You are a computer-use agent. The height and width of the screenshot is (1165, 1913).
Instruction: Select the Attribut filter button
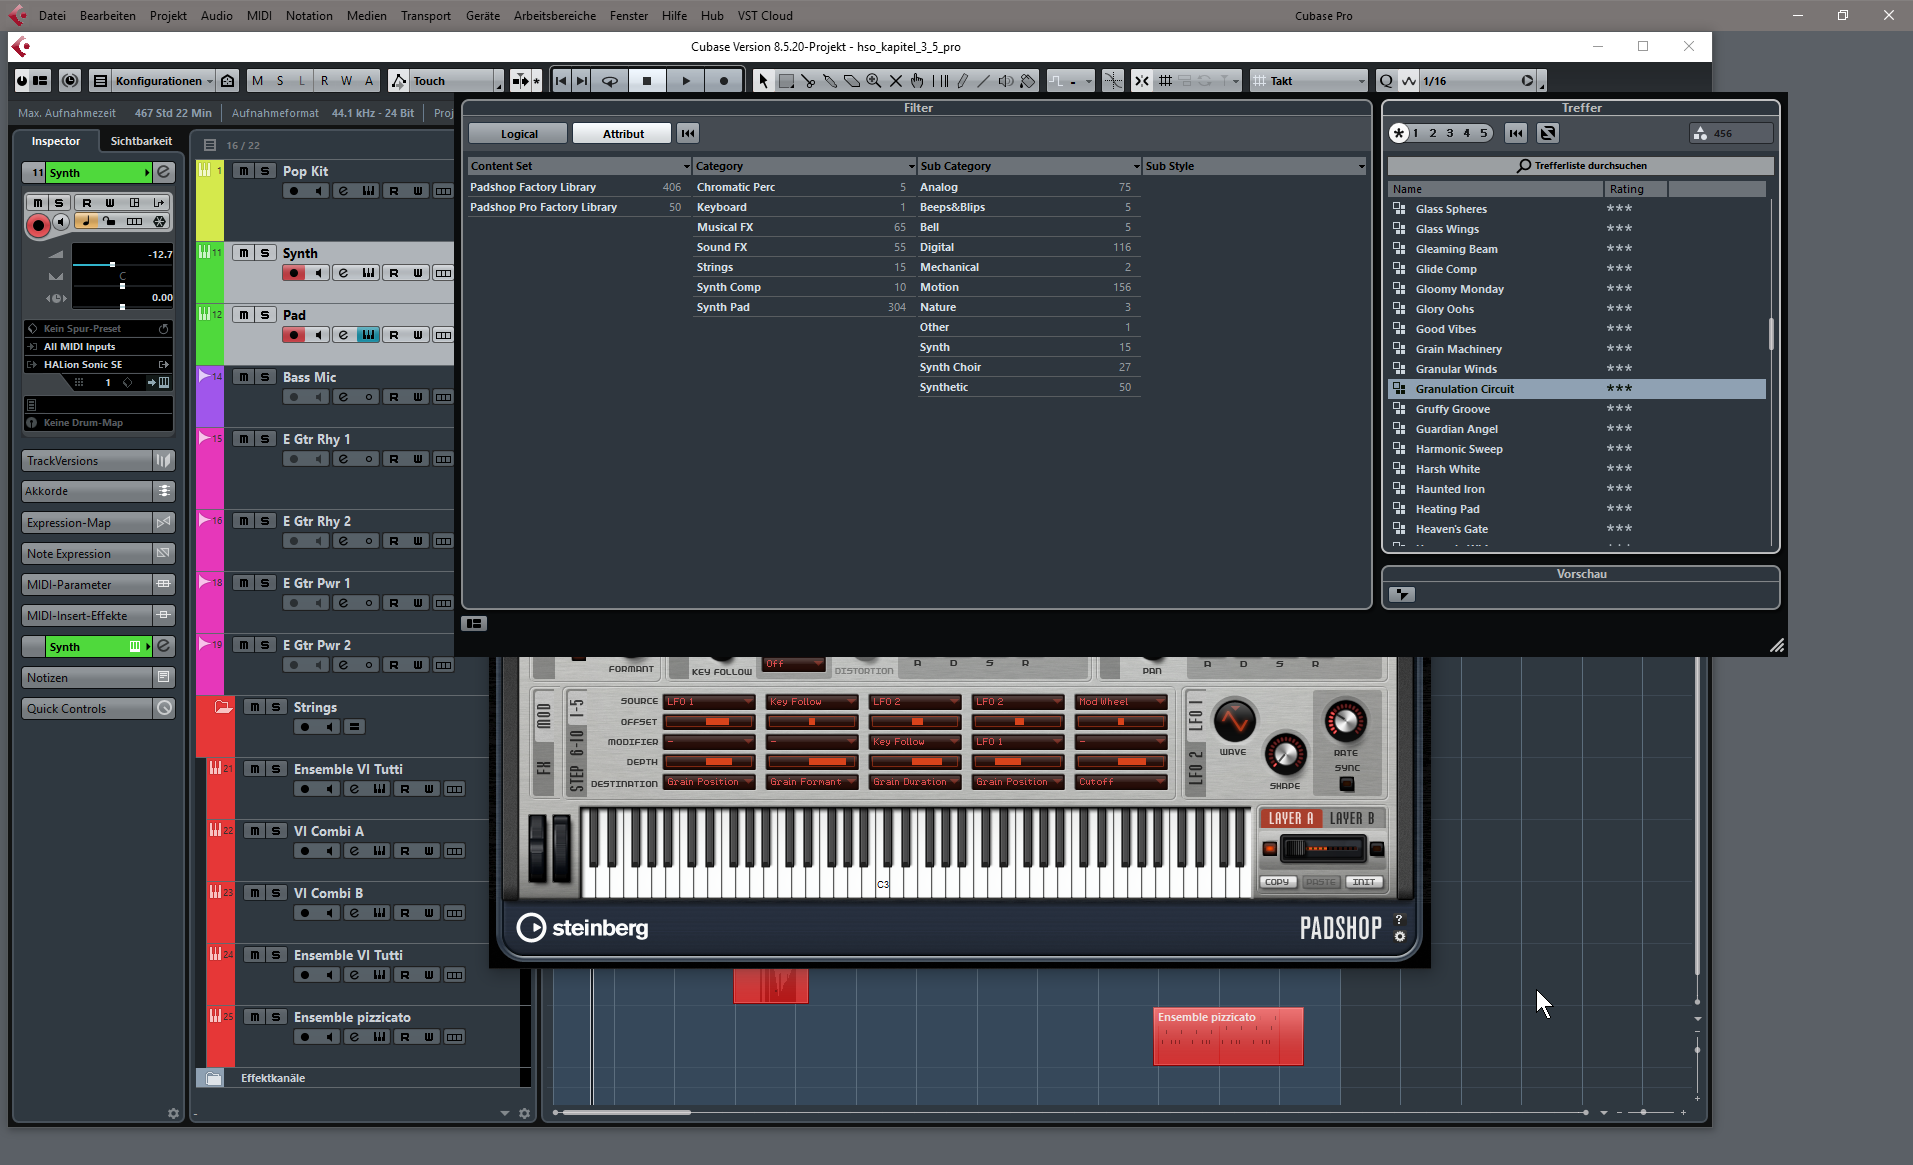coord(623,134)
